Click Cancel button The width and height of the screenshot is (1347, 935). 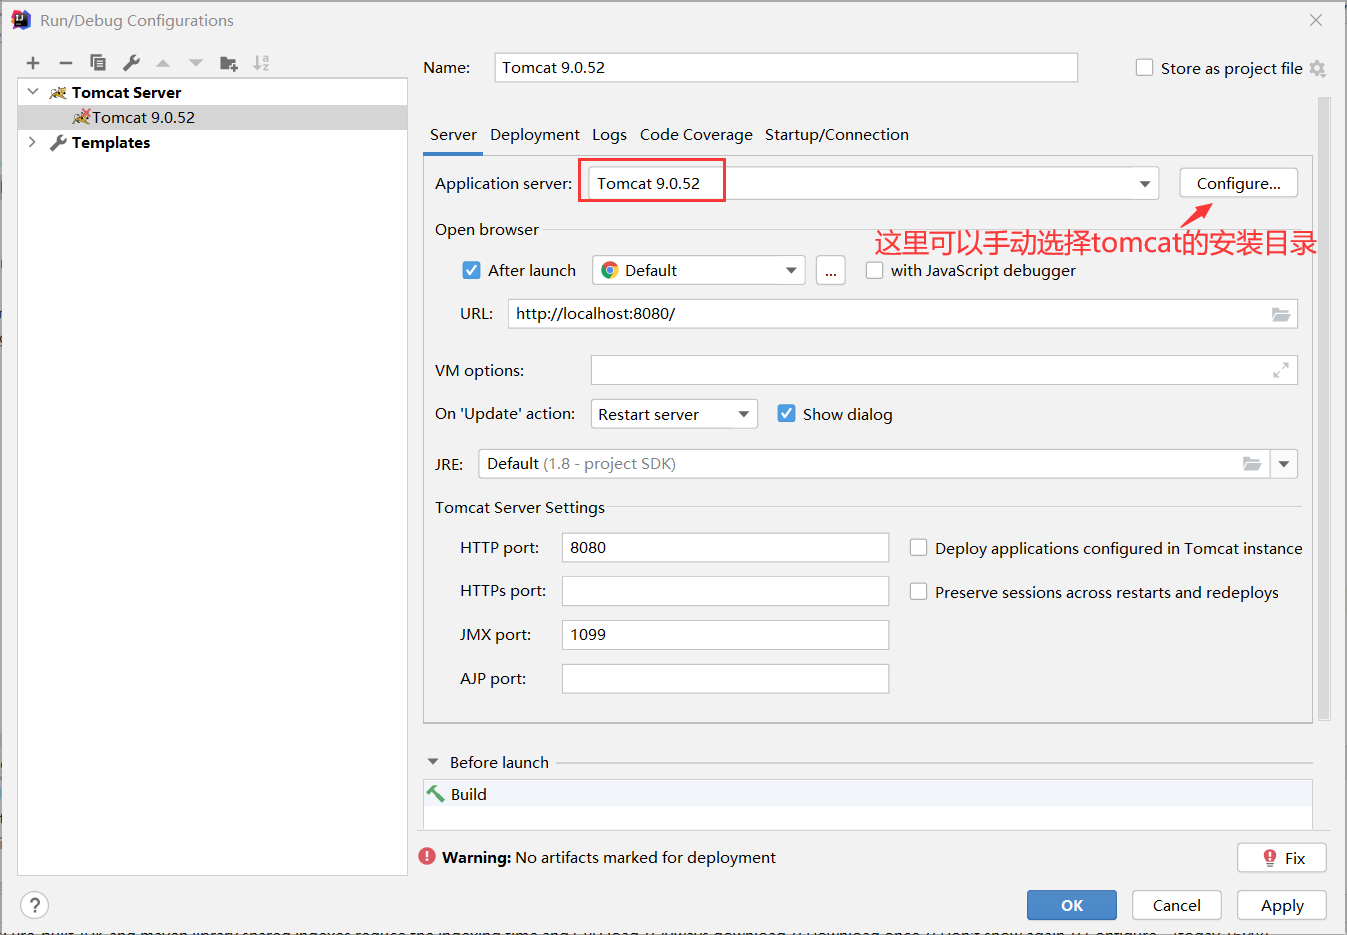pyautogui.click(x=1177, y=905)
